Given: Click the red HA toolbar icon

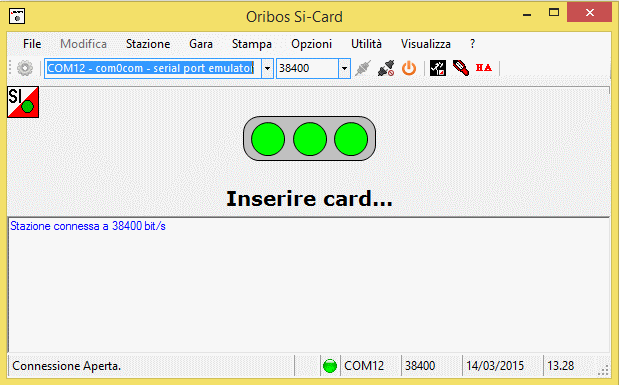Looking at the screenshot, I should click(x=484, y=68).
